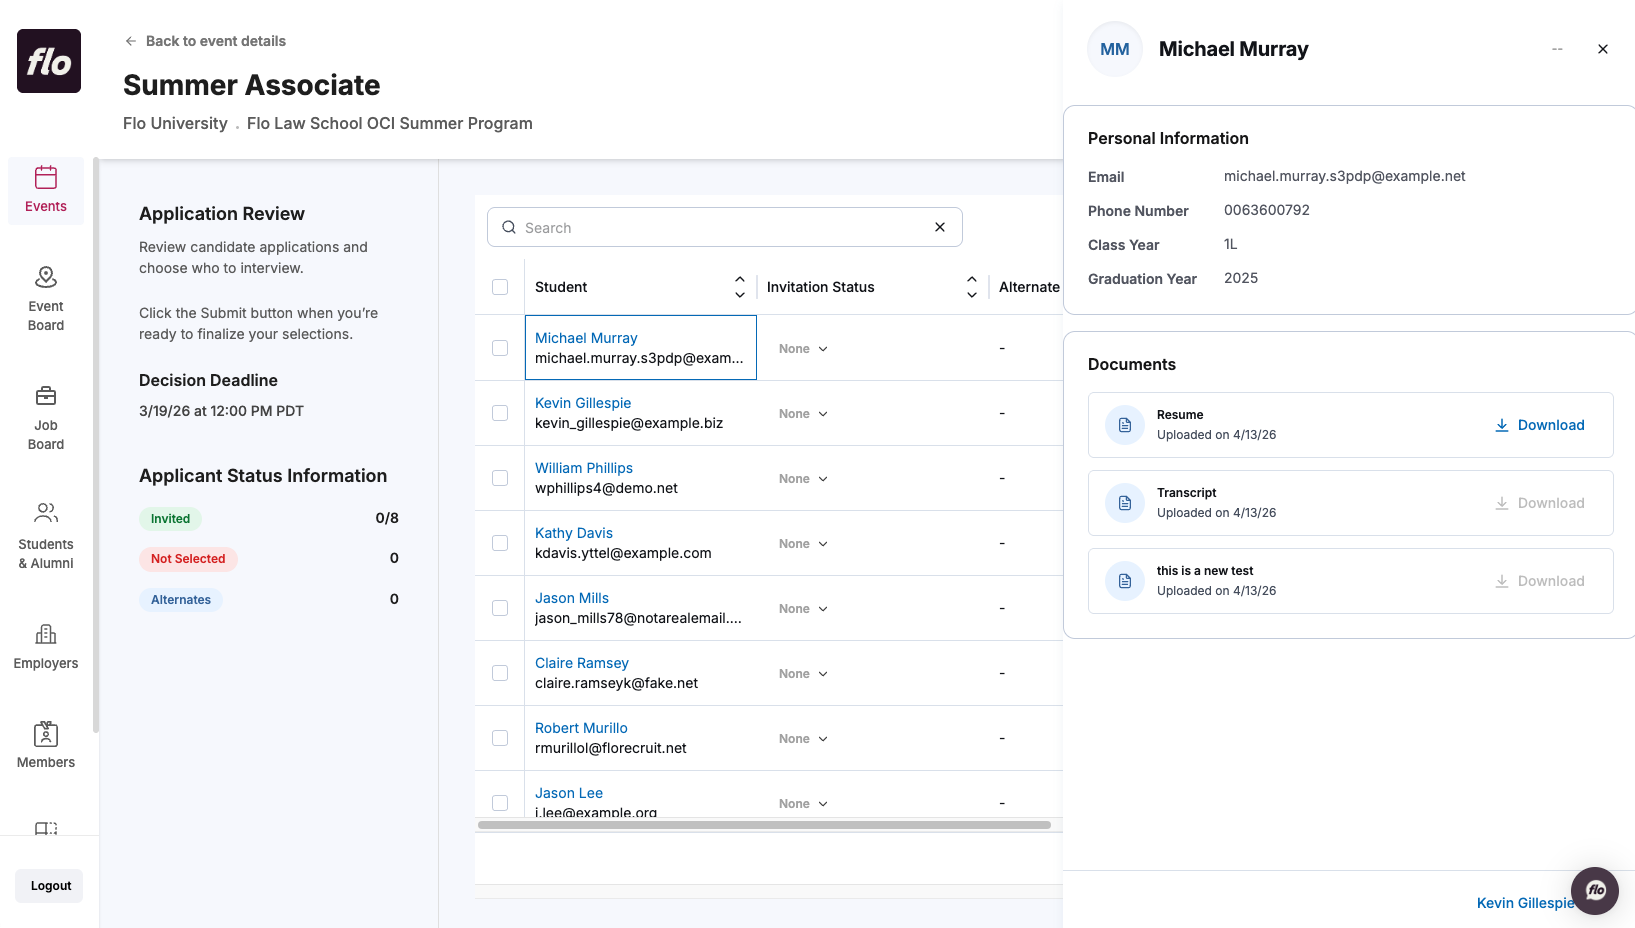Click the Alternates status badge

point(181,600)
